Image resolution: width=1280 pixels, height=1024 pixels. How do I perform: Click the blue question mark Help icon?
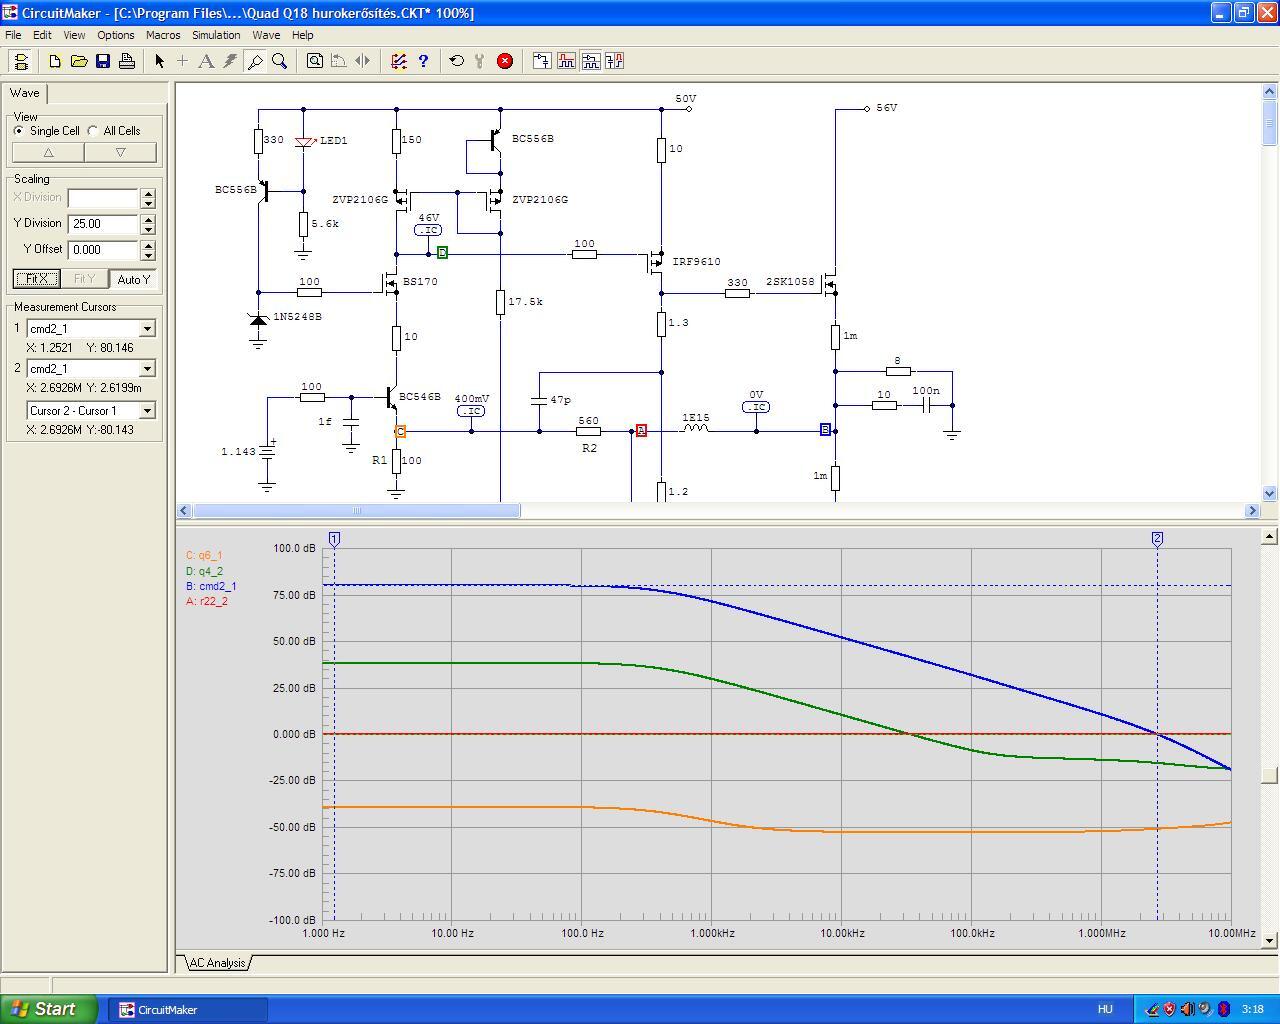click(x=423, y=61)
